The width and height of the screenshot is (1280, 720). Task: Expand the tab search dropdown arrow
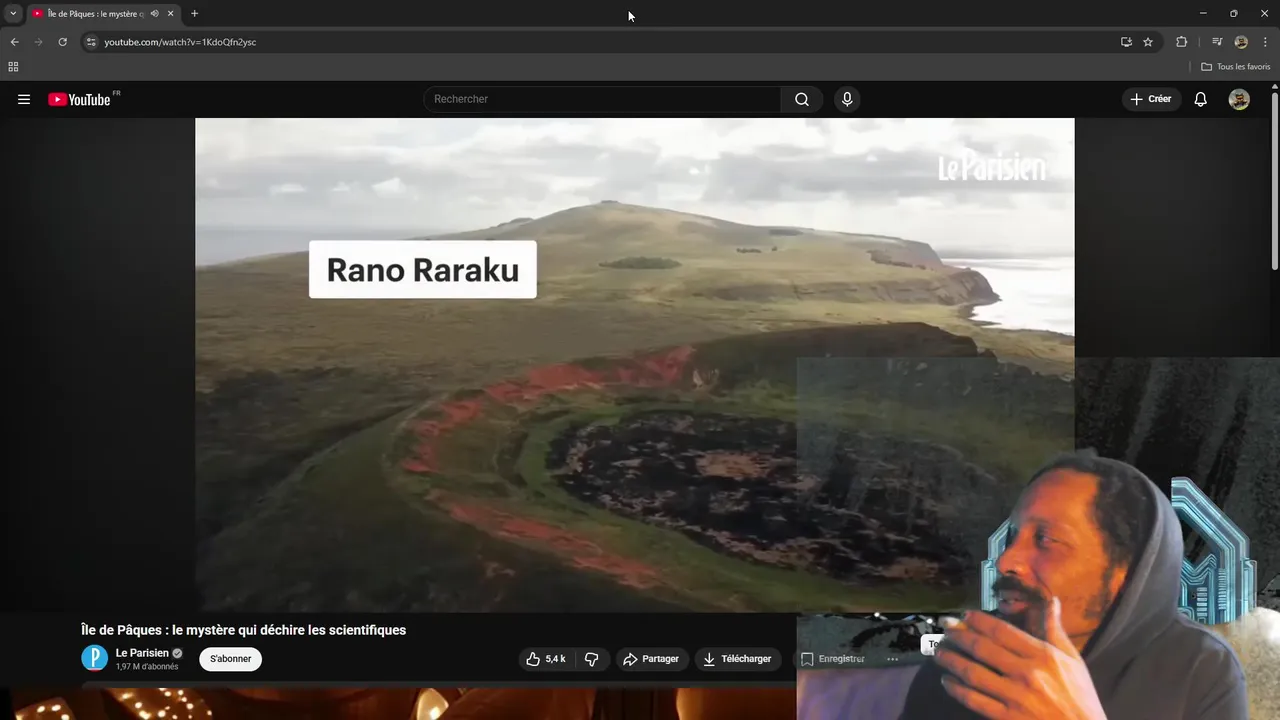click(x=13, y=14)
